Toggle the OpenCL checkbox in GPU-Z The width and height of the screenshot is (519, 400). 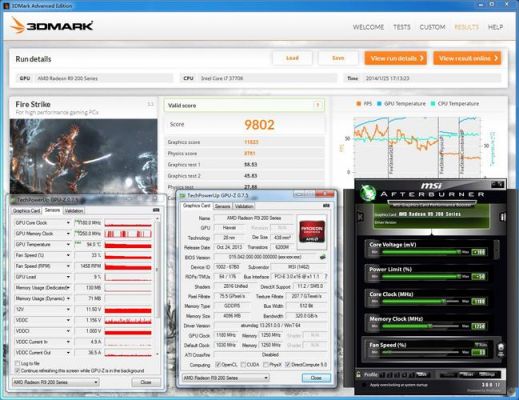(x=218, y=365)
